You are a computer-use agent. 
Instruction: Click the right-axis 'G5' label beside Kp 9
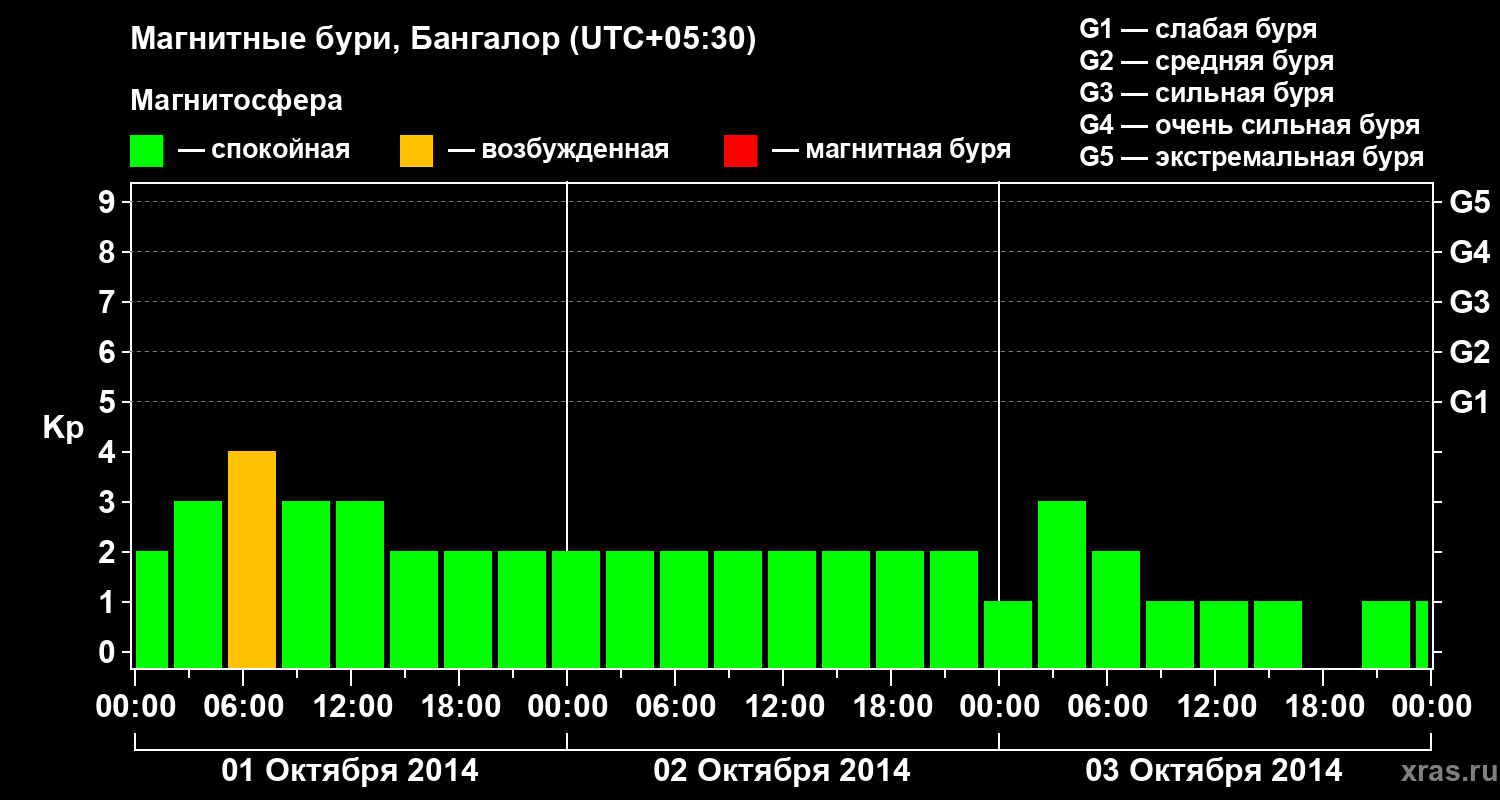click(1469, 202)
